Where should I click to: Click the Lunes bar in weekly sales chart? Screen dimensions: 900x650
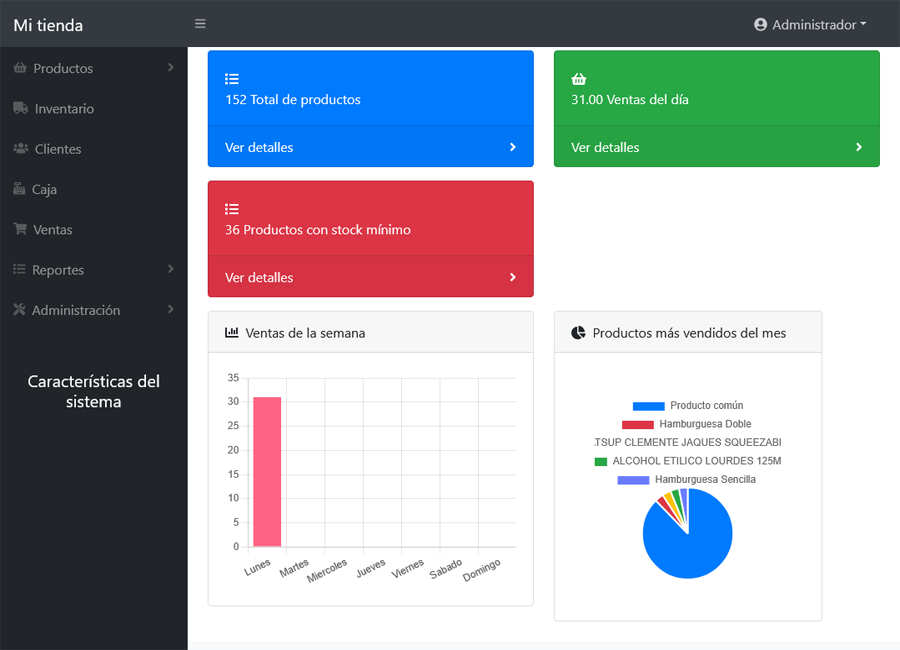[267, 472]
